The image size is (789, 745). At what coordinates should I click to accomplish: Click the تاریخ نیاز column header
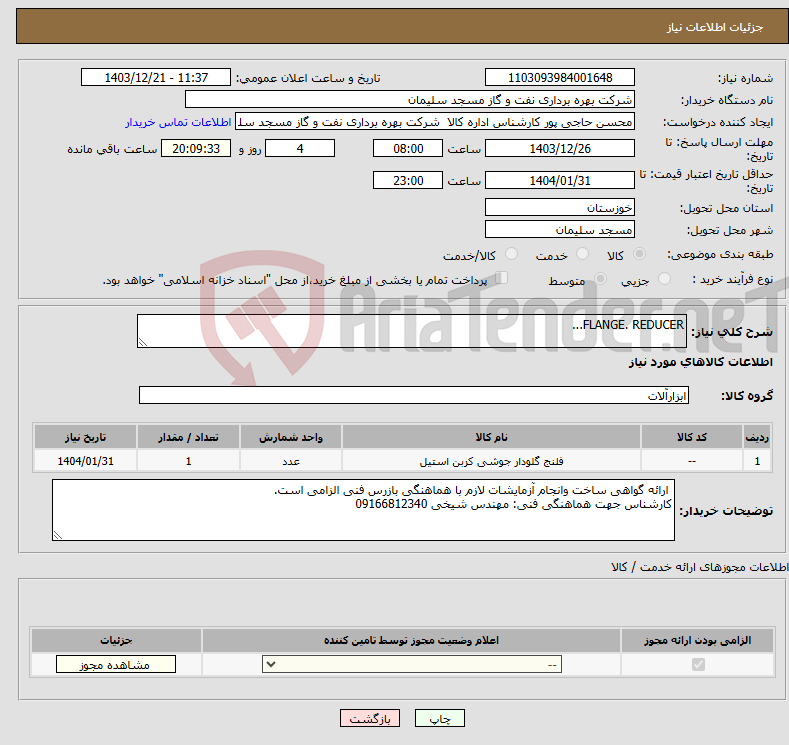click(85, 437)
